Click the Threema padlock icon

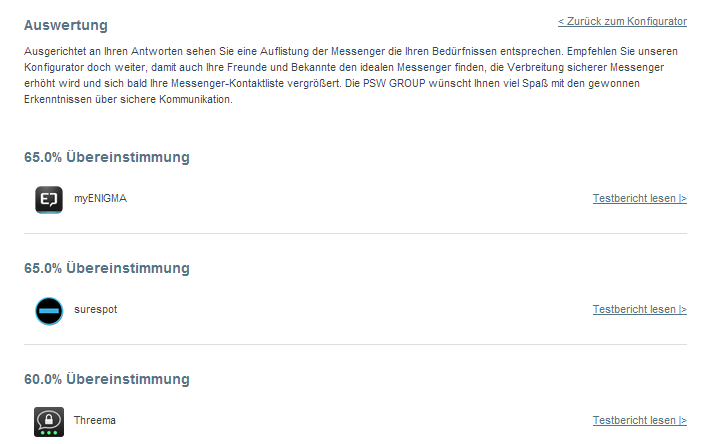pos(49,421)
